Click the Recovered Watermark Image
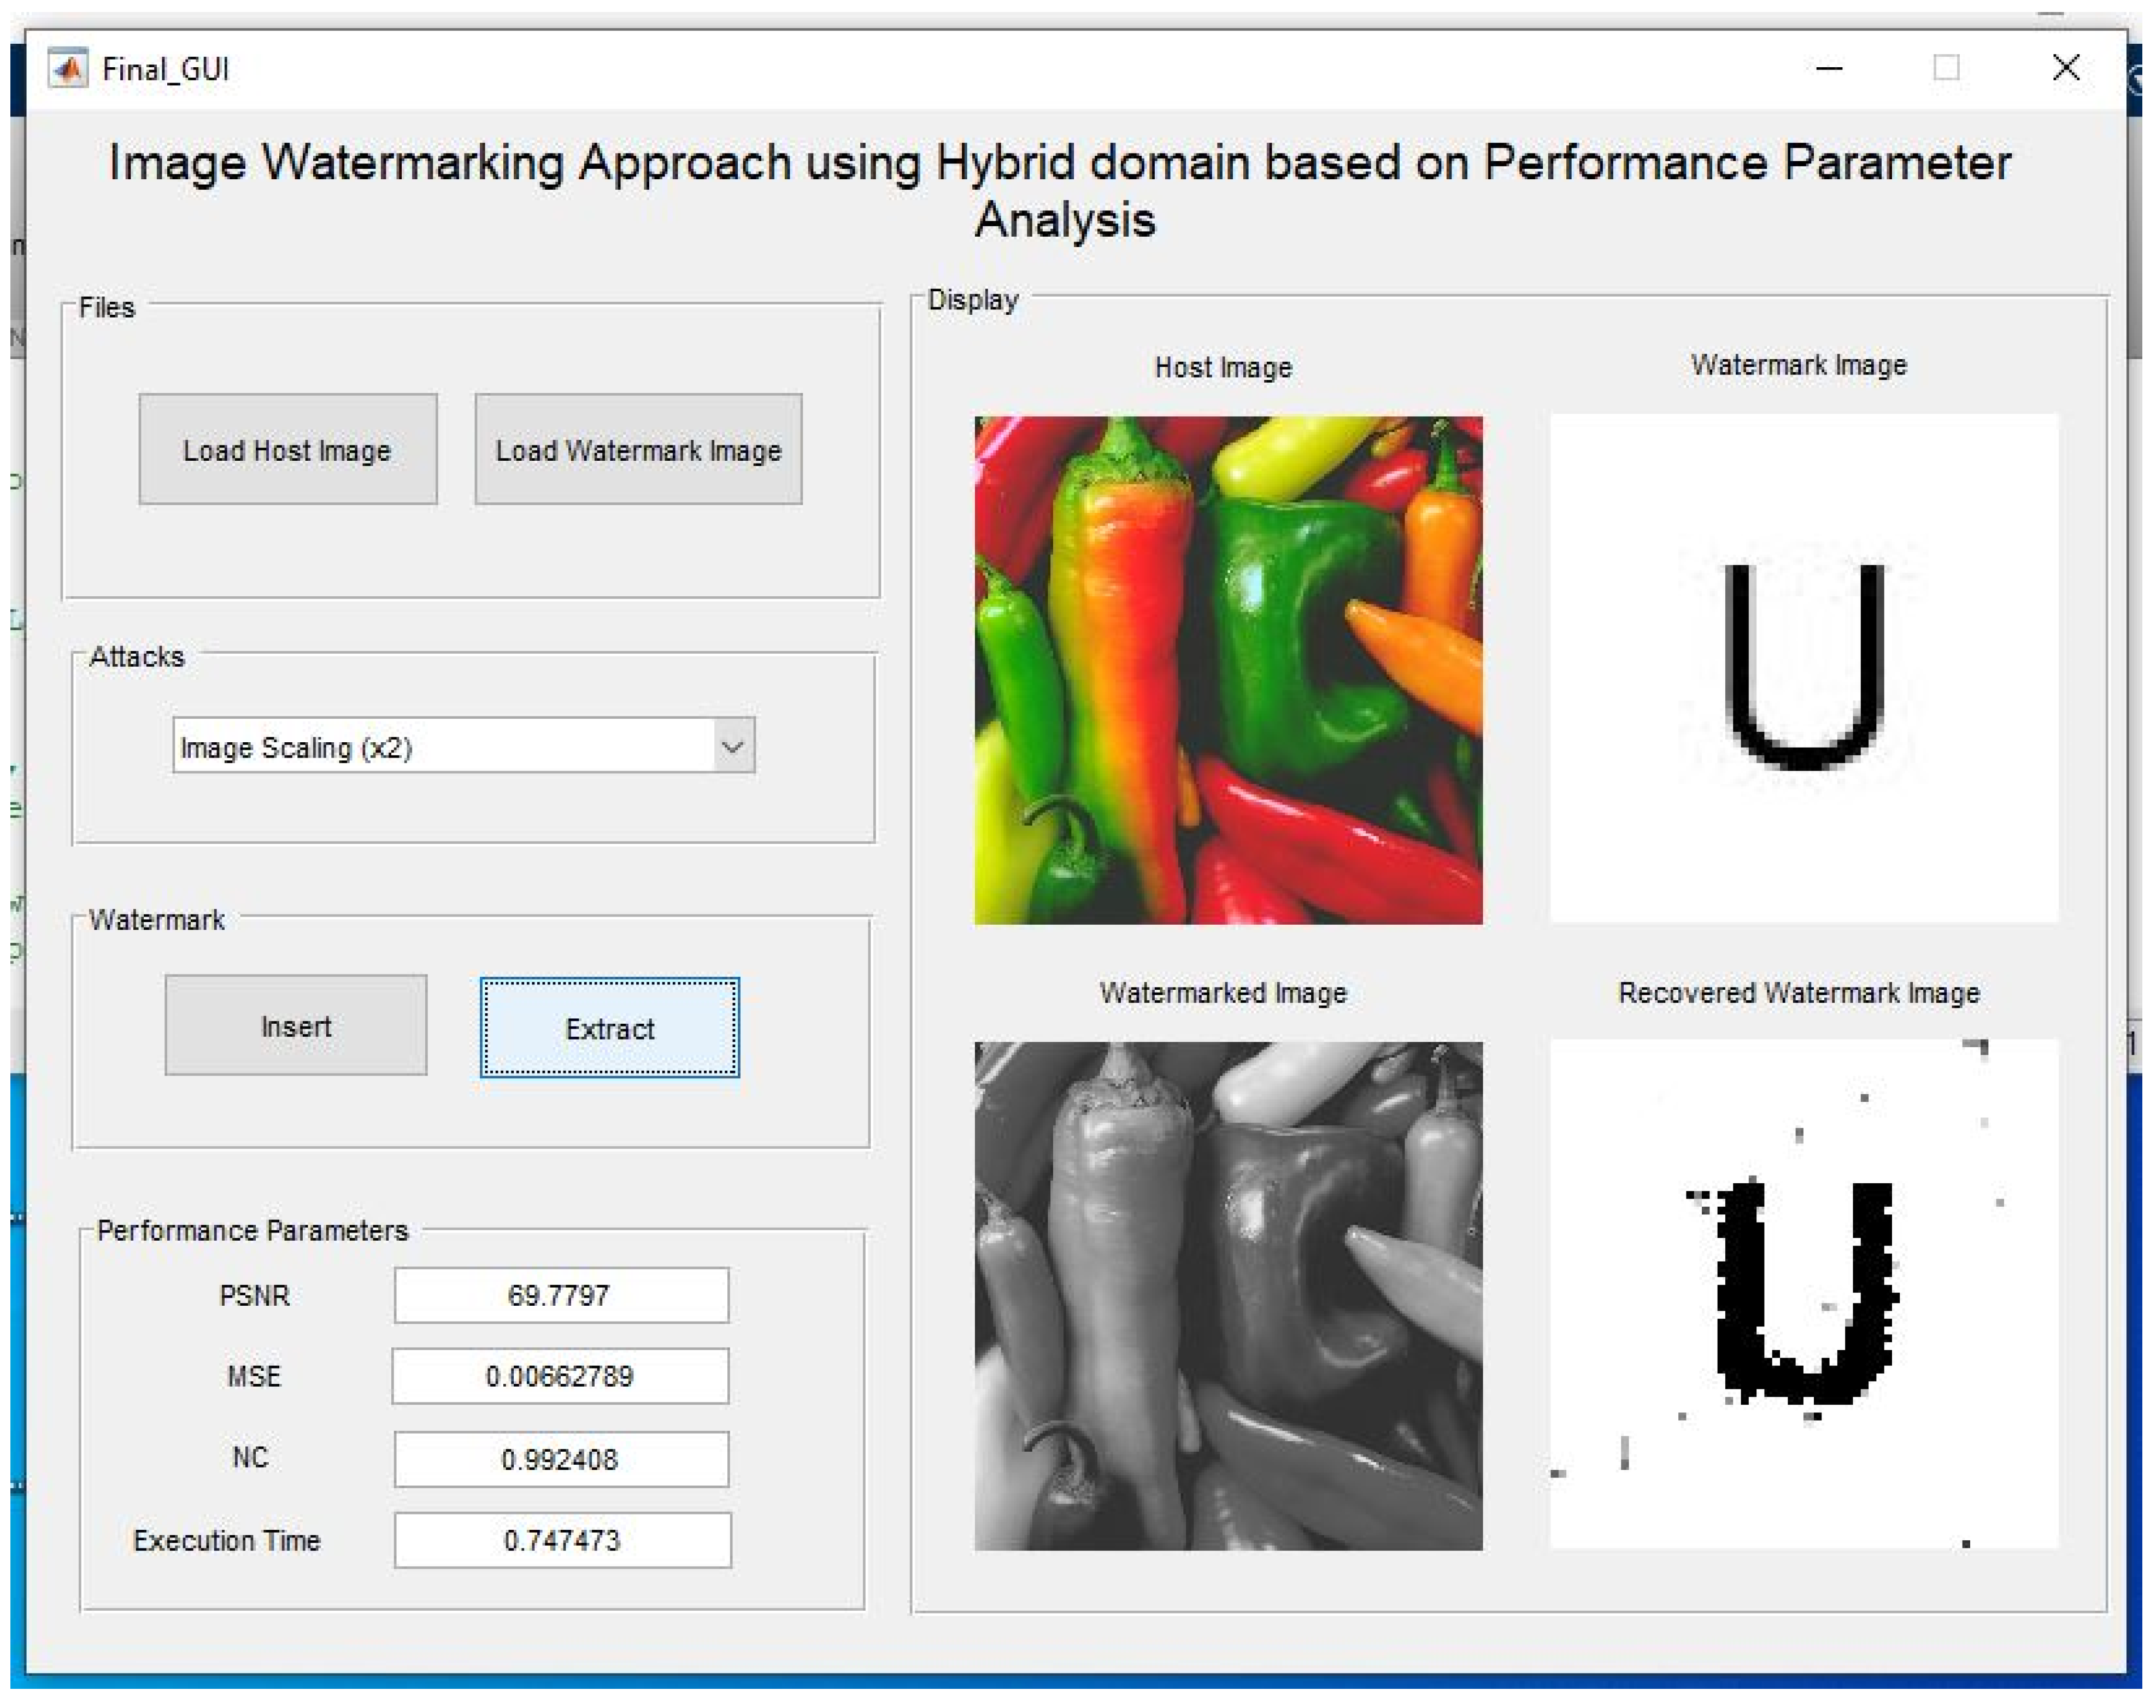 1803,1294
